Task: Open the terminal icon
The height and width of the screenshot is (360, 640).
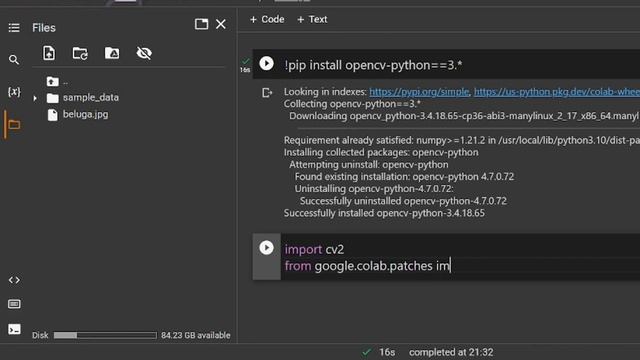Action: click(x=14, y=329)
